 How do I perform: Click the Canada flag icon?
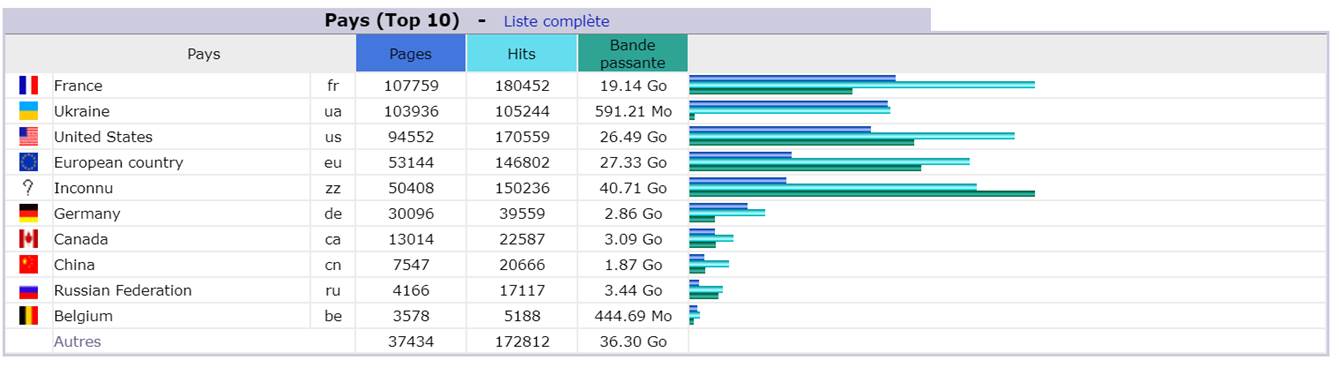point(28,239)
